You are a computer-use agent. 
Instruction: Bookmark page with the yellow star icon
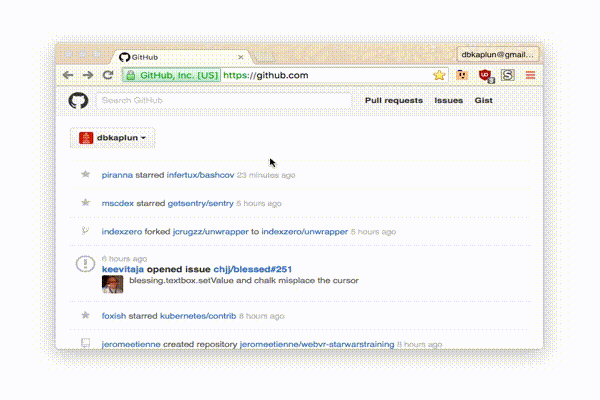tap(439, 75)
